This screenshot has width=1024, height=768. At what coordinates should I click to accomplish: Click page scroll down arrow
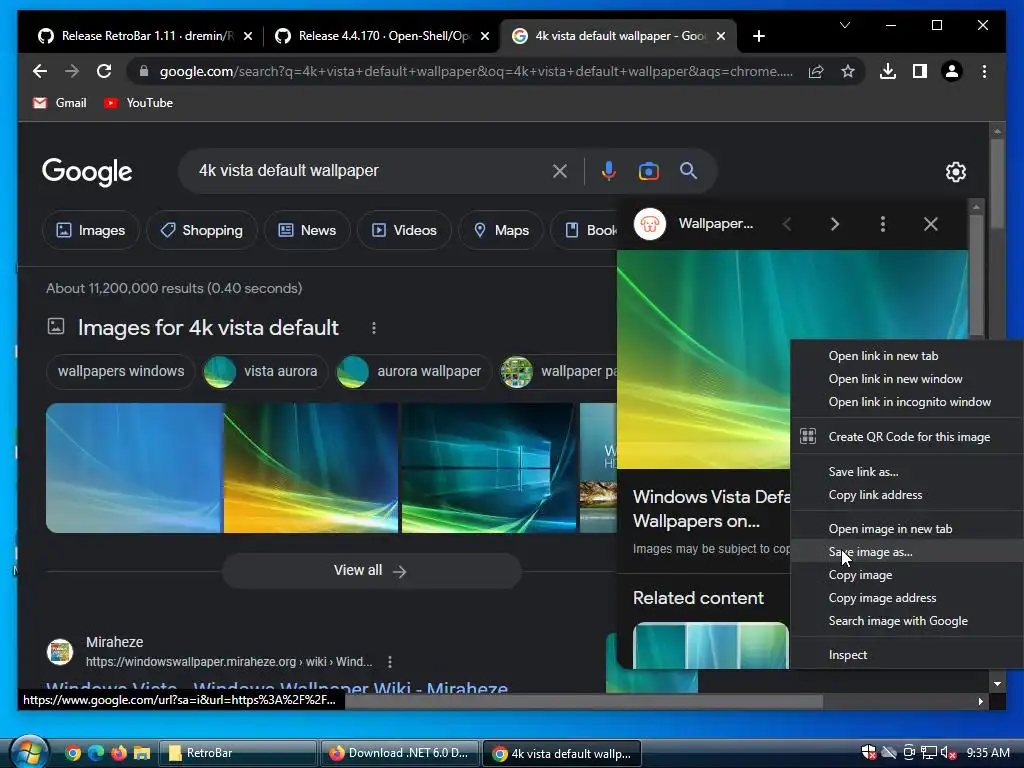[997, 684]
